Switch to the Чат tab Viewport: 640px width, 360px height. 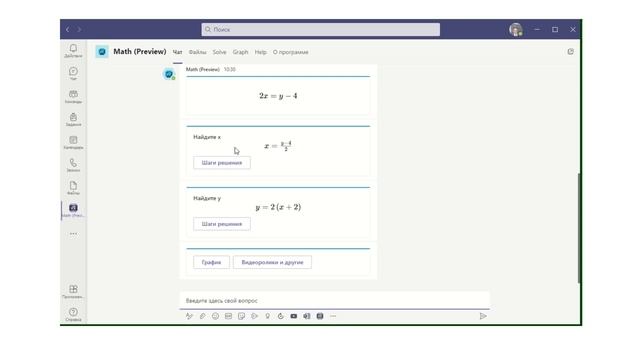(177, 52)
